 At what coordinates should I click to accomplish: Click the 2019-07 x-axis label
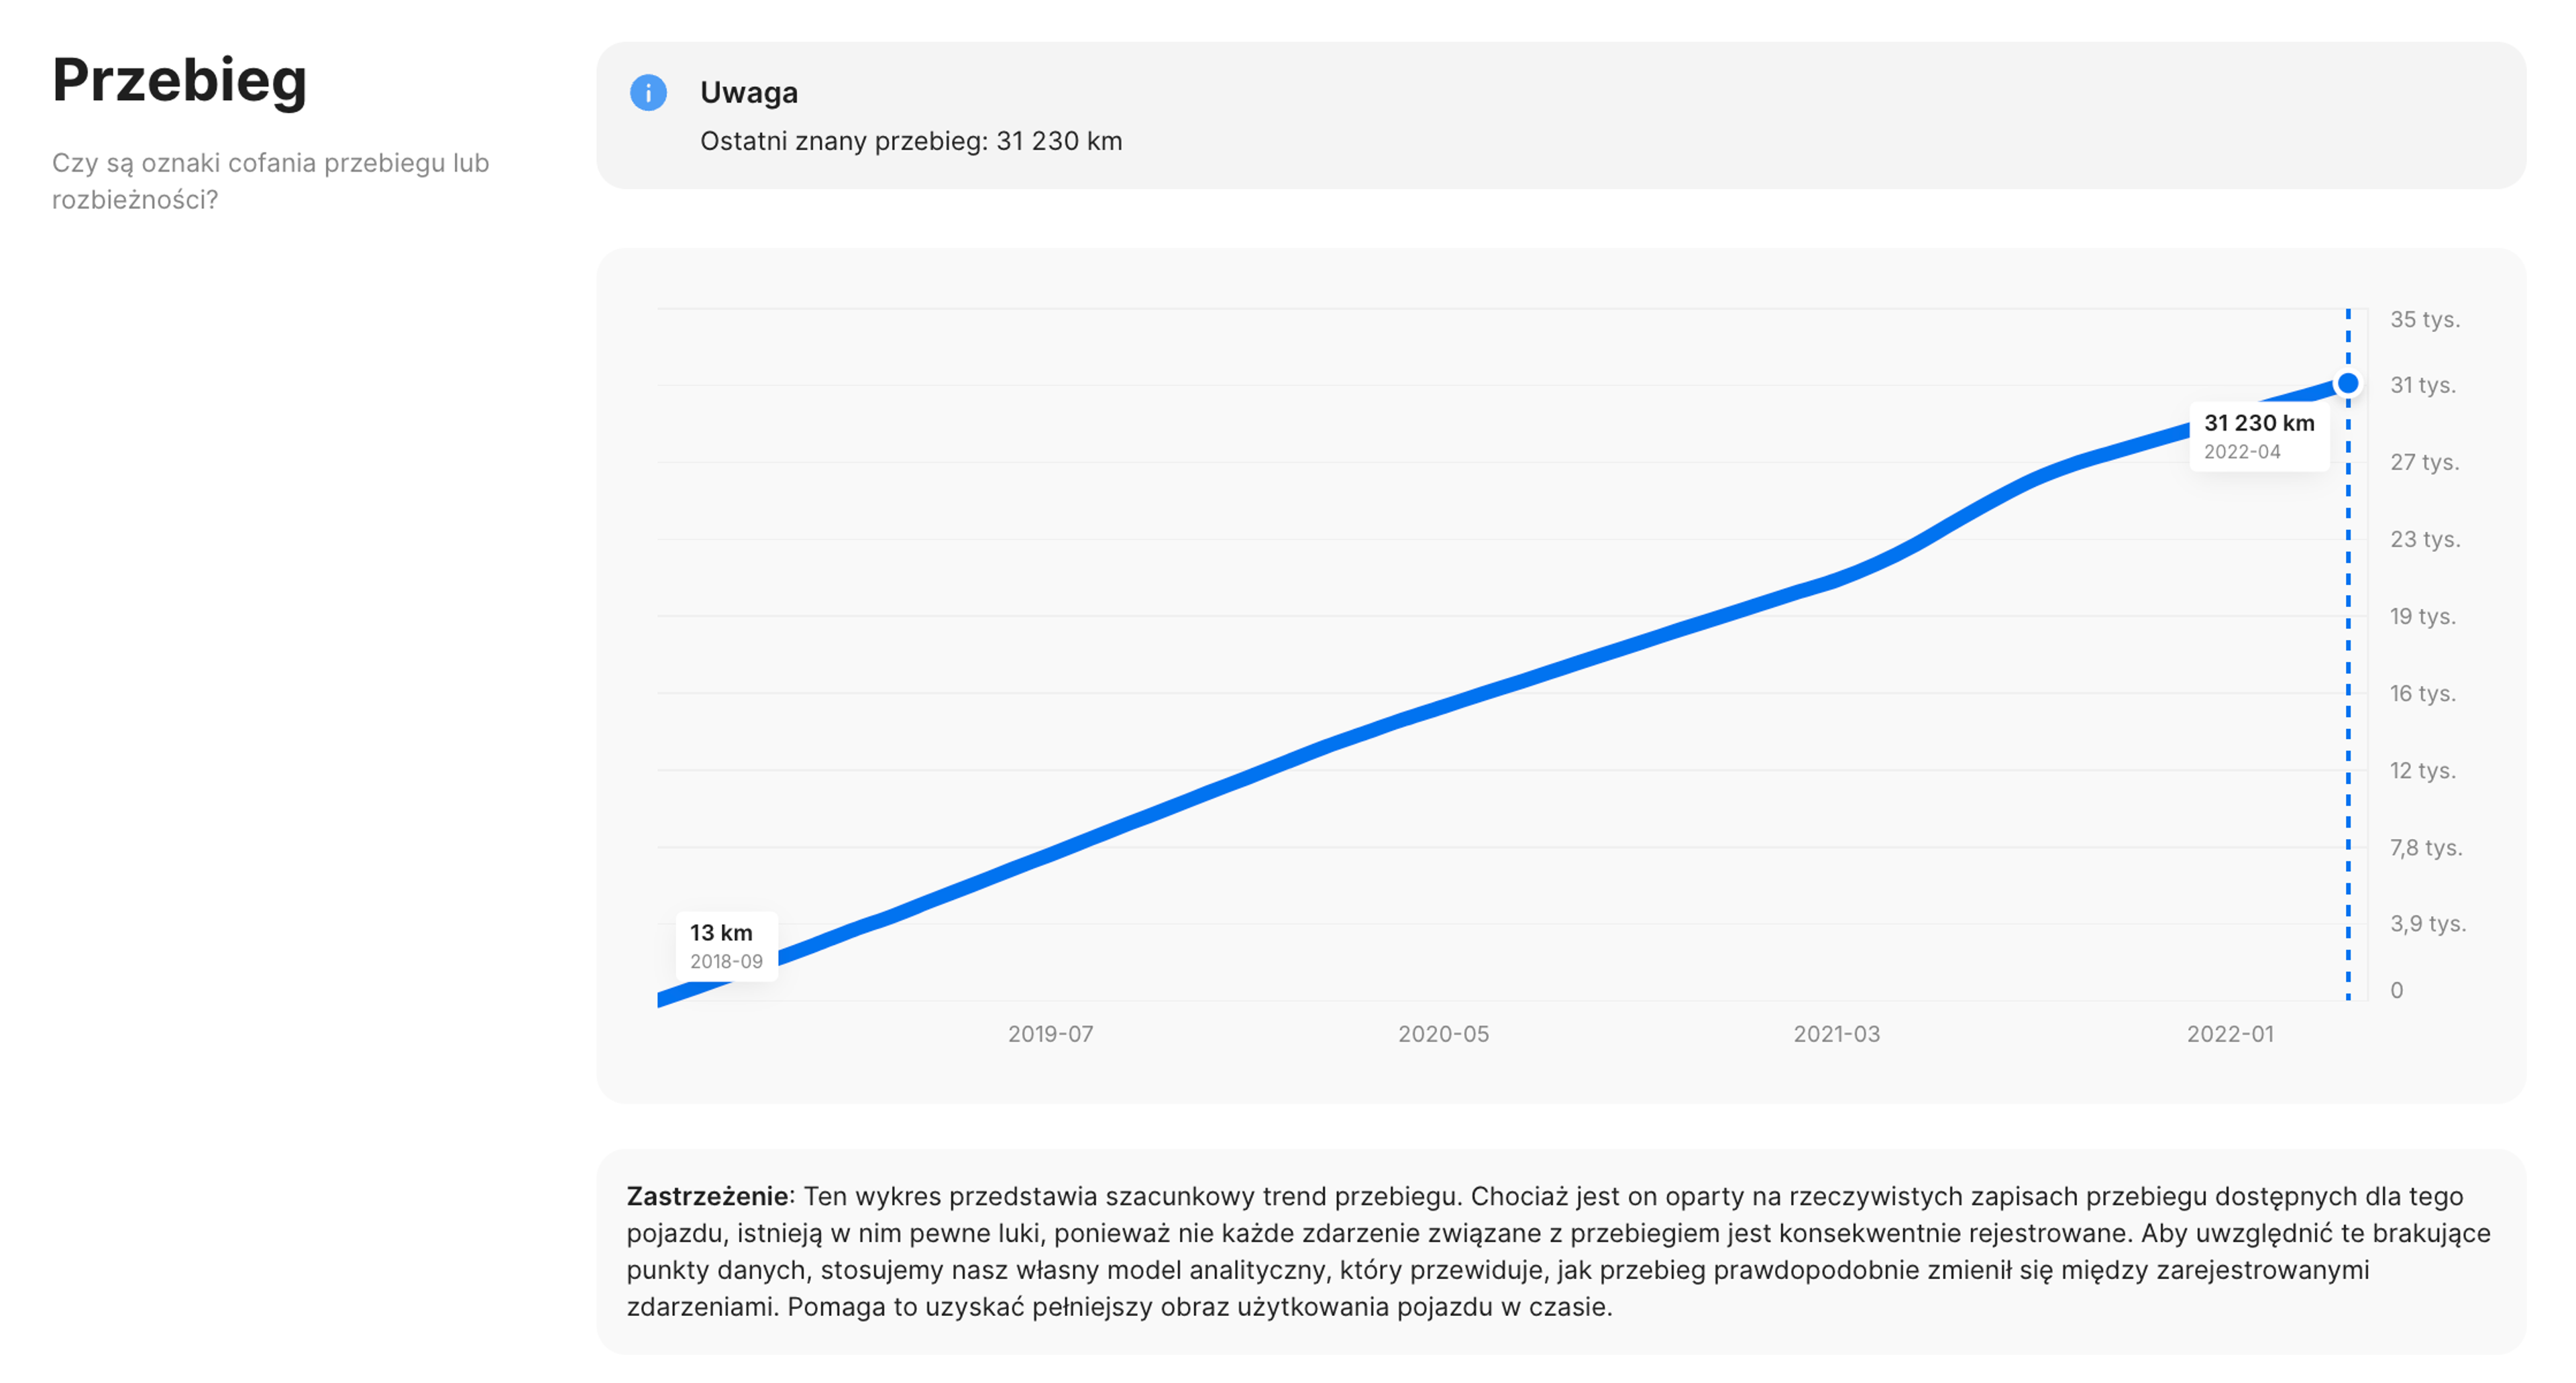pyautogui.click(x=1050, y=1034)
